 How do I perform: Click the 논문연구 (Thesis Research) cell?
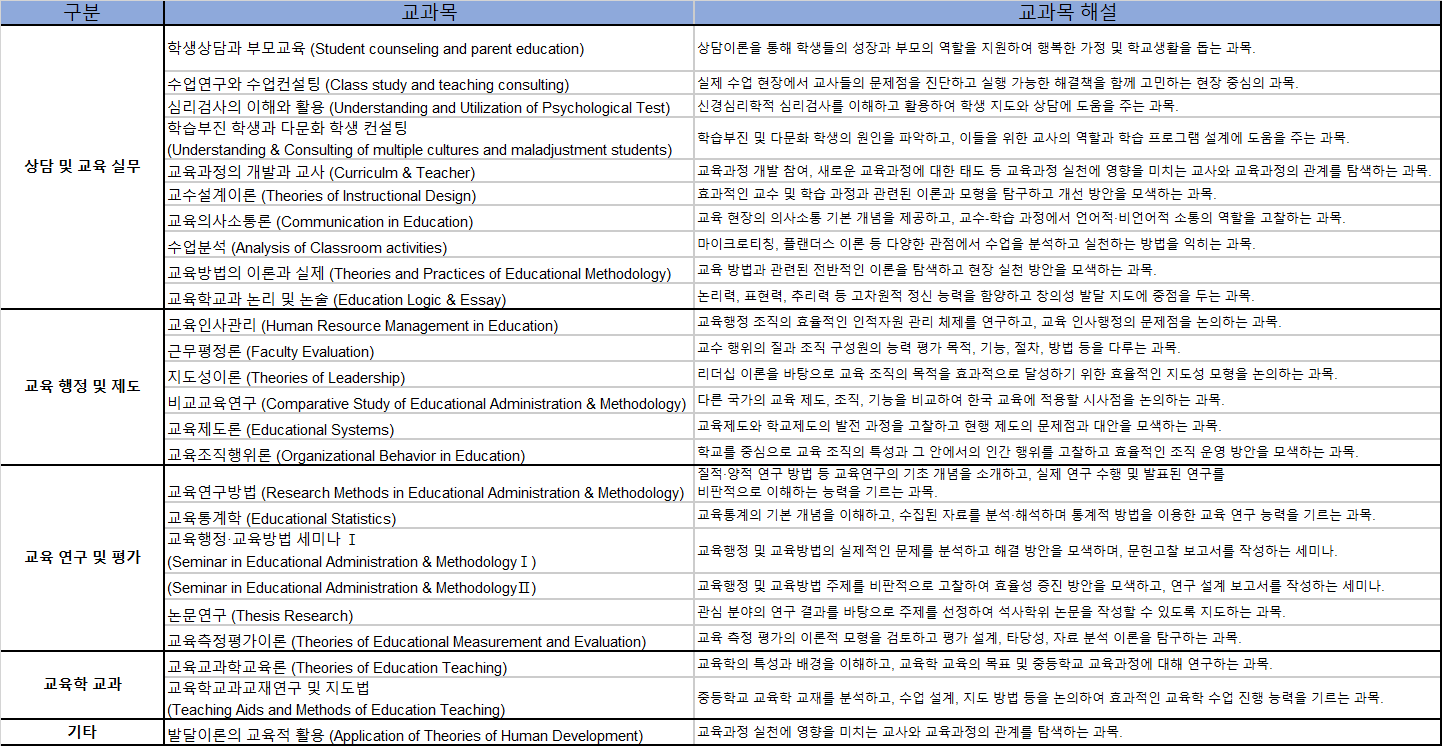coord(259,615)
